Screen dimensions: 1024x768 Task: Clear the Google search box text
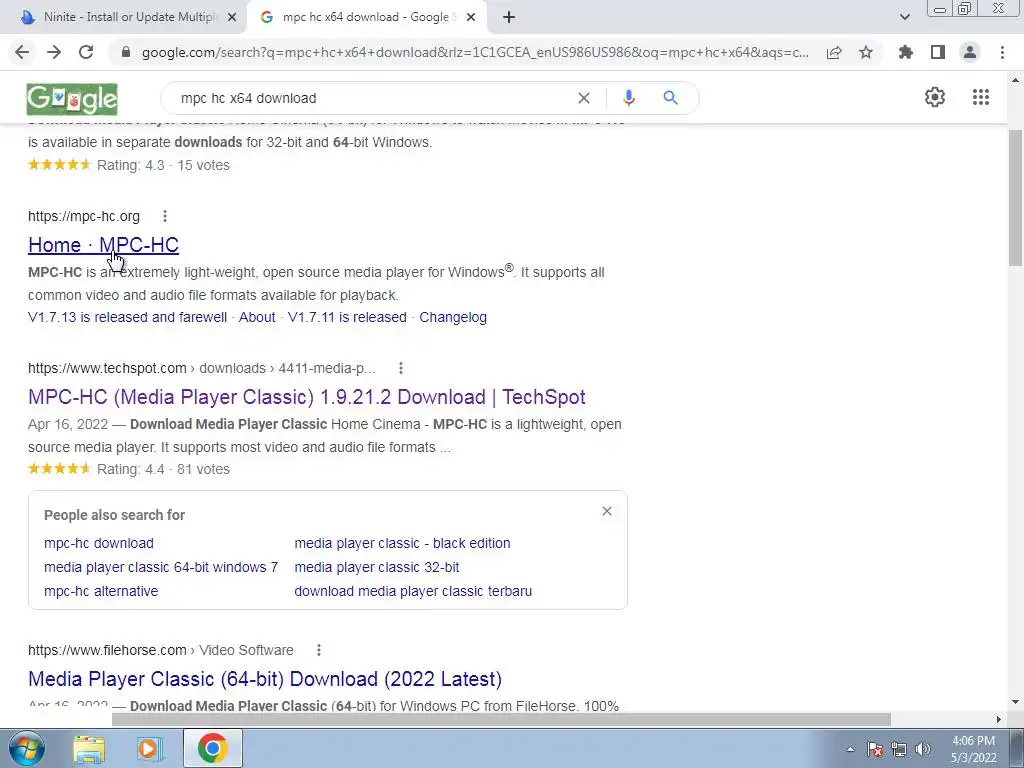[584, 98]
